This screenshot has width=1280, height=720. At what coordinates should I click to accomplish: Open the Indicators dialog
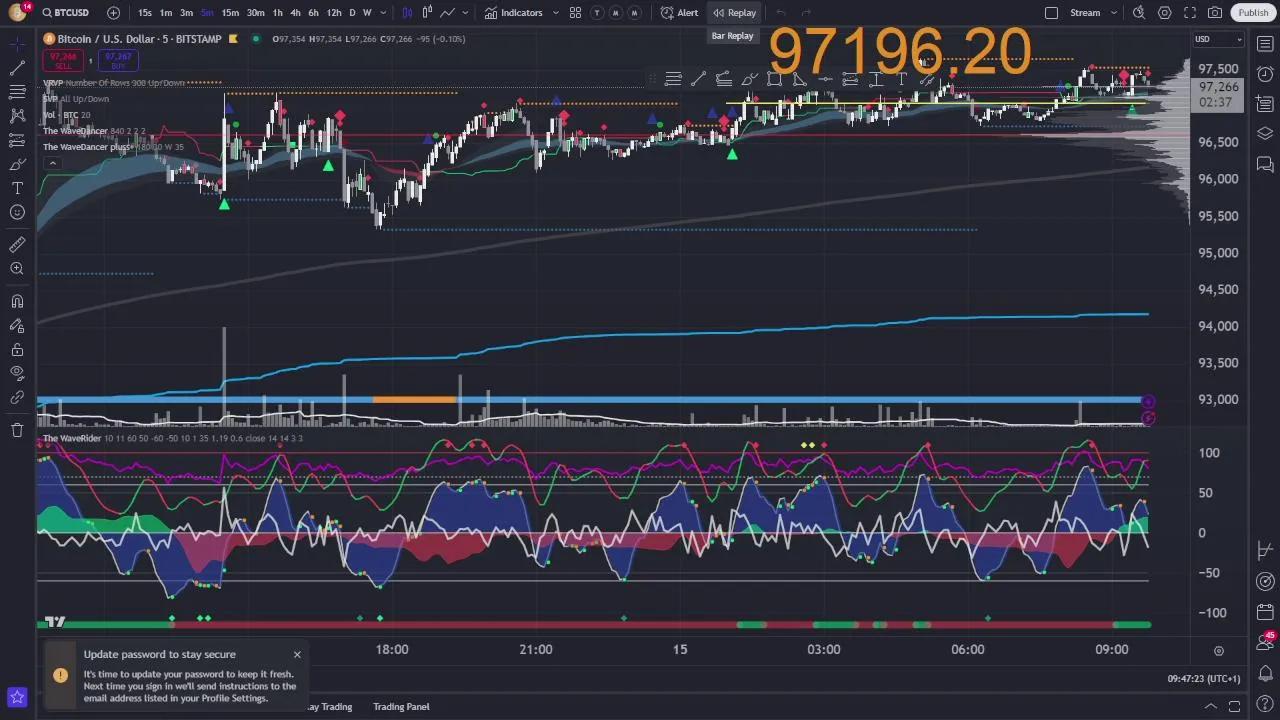513,13
